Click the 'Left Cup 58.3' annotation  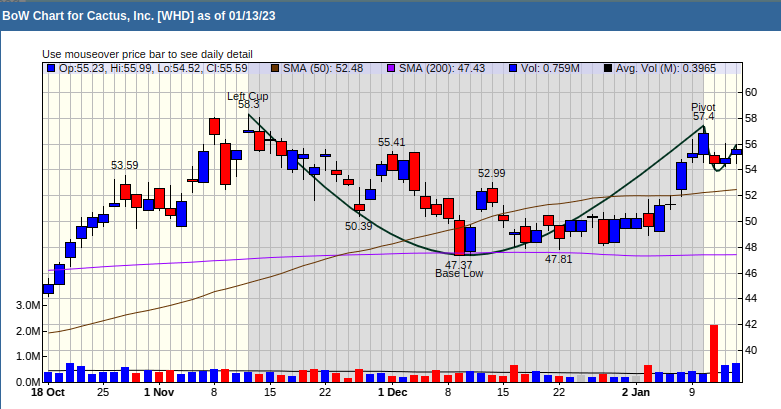pos(248,100)
